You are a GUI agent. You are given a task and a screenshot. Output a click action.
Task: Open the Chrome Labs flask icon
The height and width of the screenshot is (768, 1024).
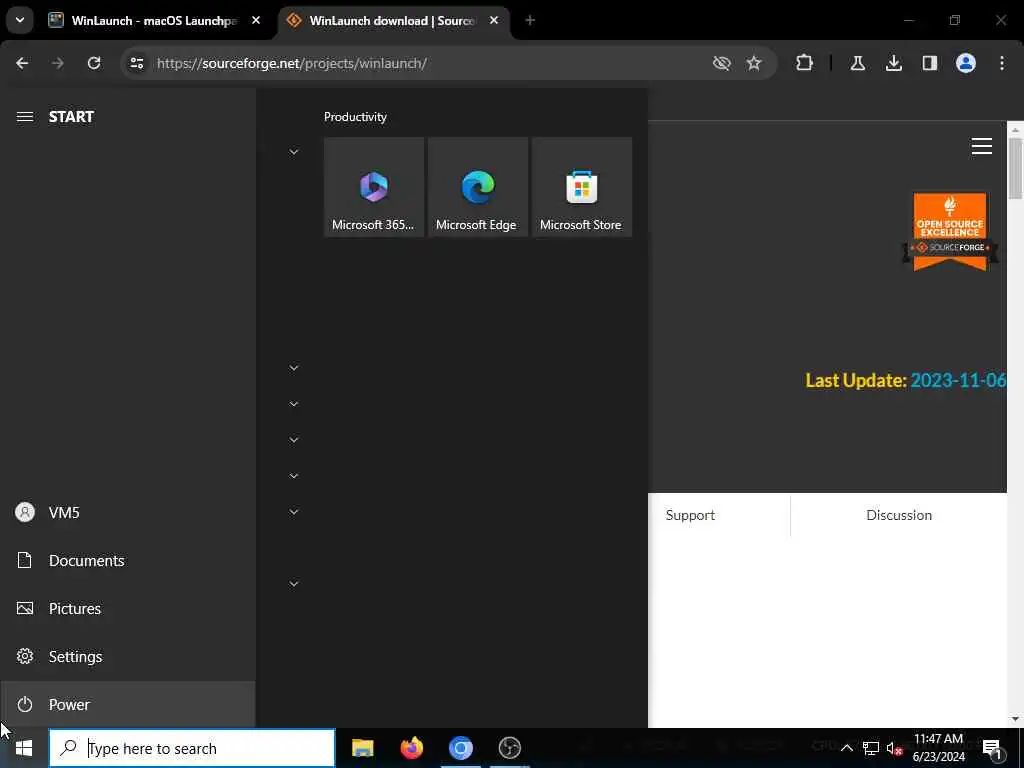857,63
